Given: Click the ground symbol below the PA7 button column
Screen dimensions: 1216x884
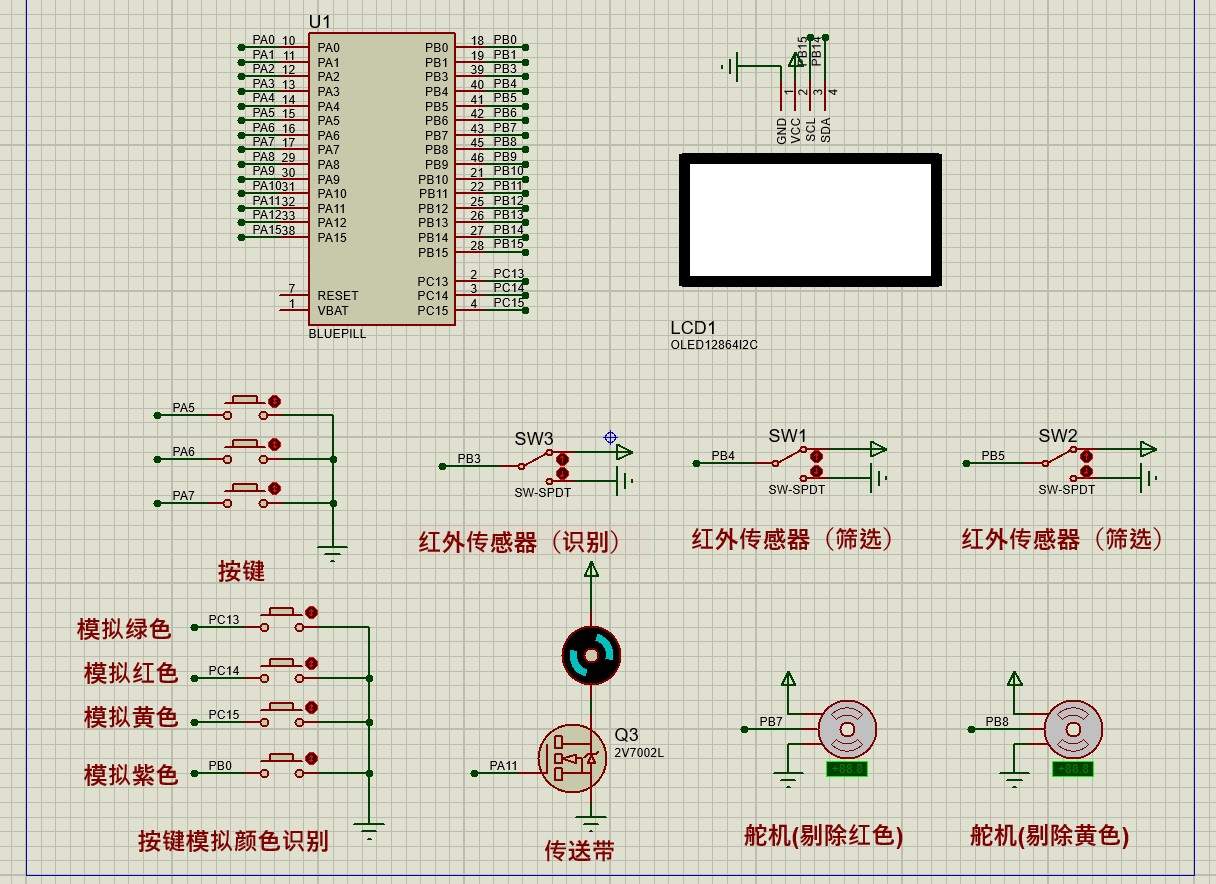Looking at the screenshot, I should [x=334, y=553].
